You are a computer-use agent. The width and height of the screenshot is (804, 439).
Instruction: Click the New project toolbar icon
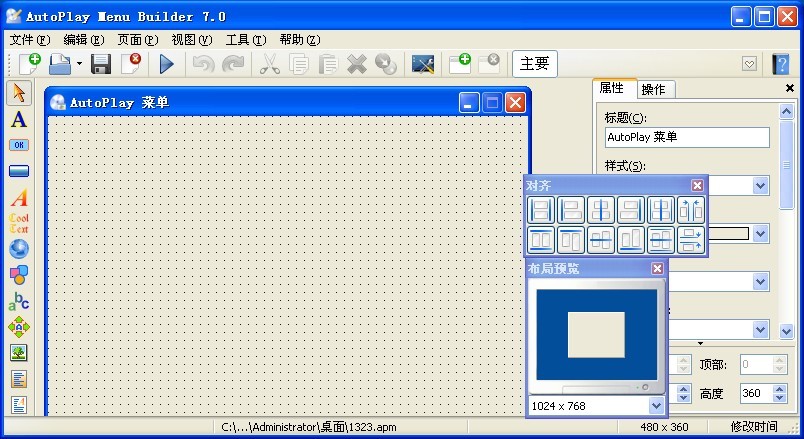click(x=30, y=64)
